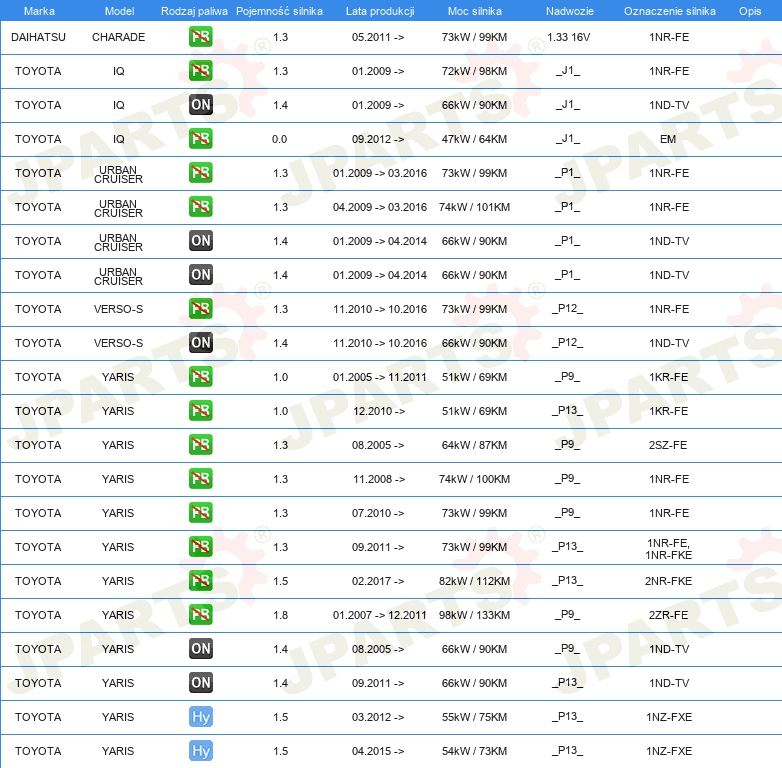Click the 74kW / 101KM power cell
Screen dimensions: 782x768
pos(474,207)
